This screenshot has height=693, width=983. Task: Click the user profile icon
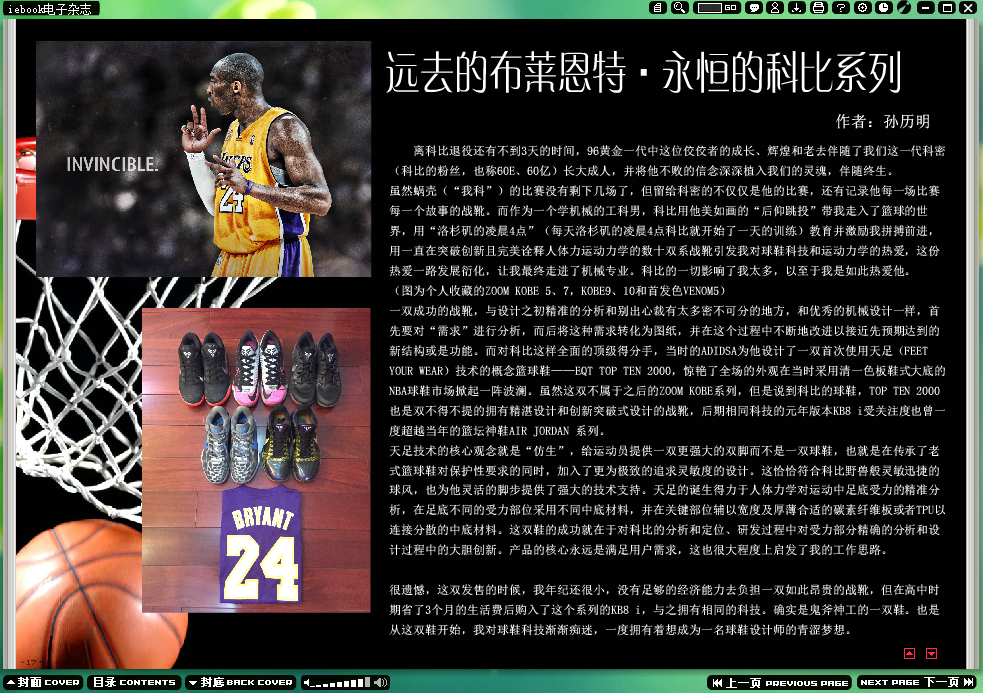pyautogui.click(x=775, y=8)
